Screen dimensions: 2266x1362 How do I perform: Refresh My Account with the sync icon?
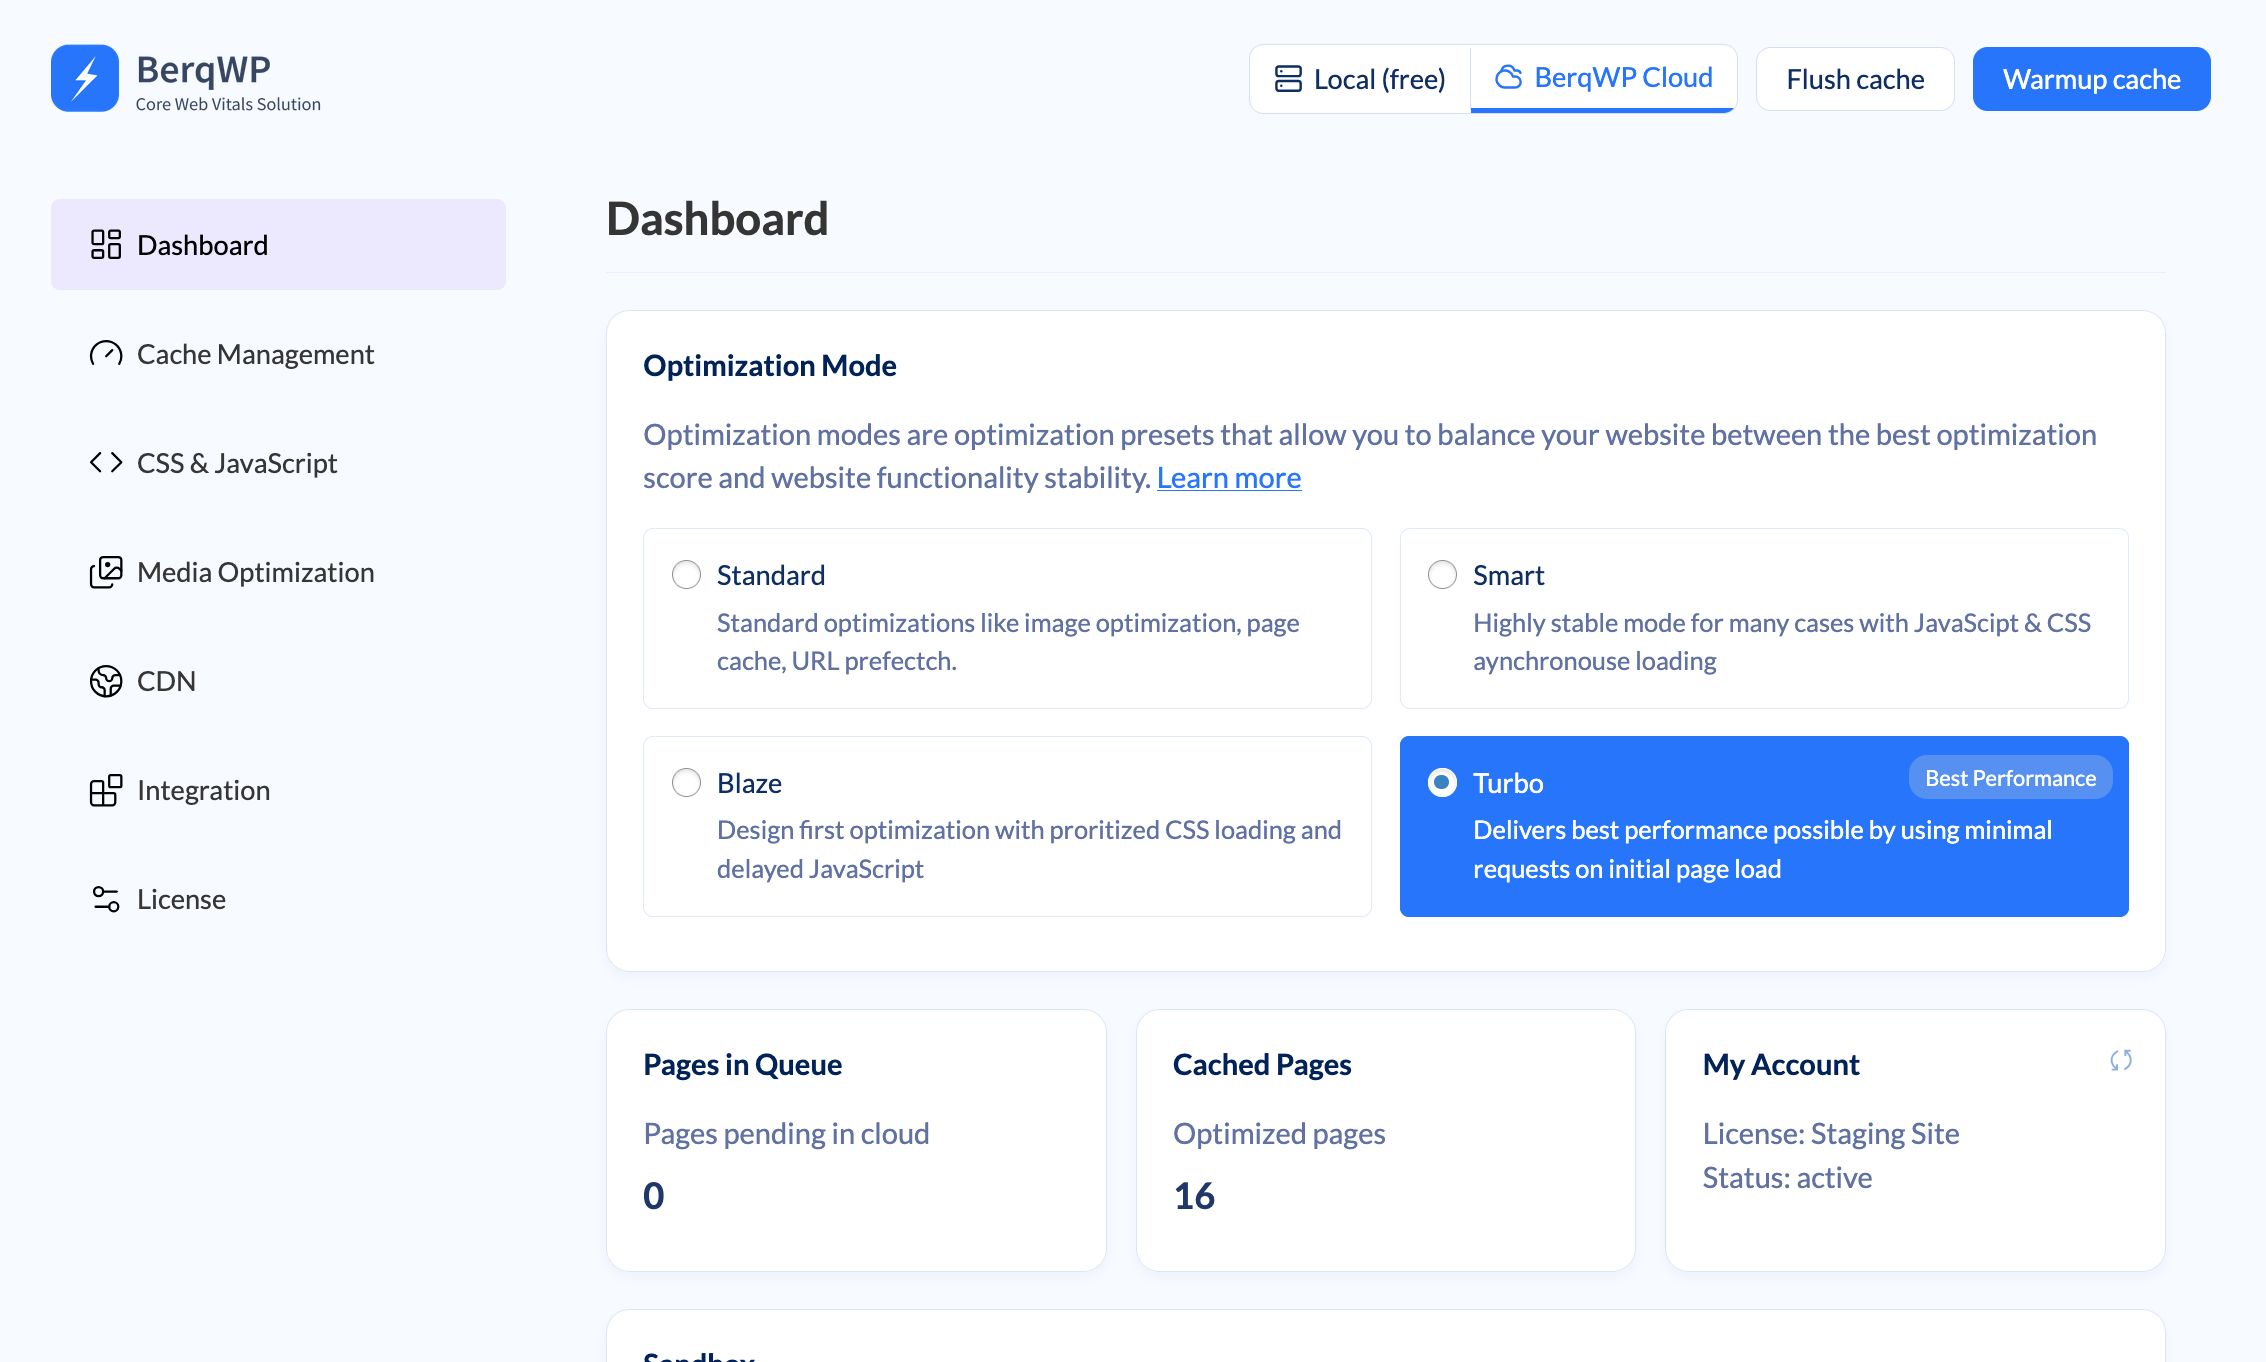tap(2121, 1060)
